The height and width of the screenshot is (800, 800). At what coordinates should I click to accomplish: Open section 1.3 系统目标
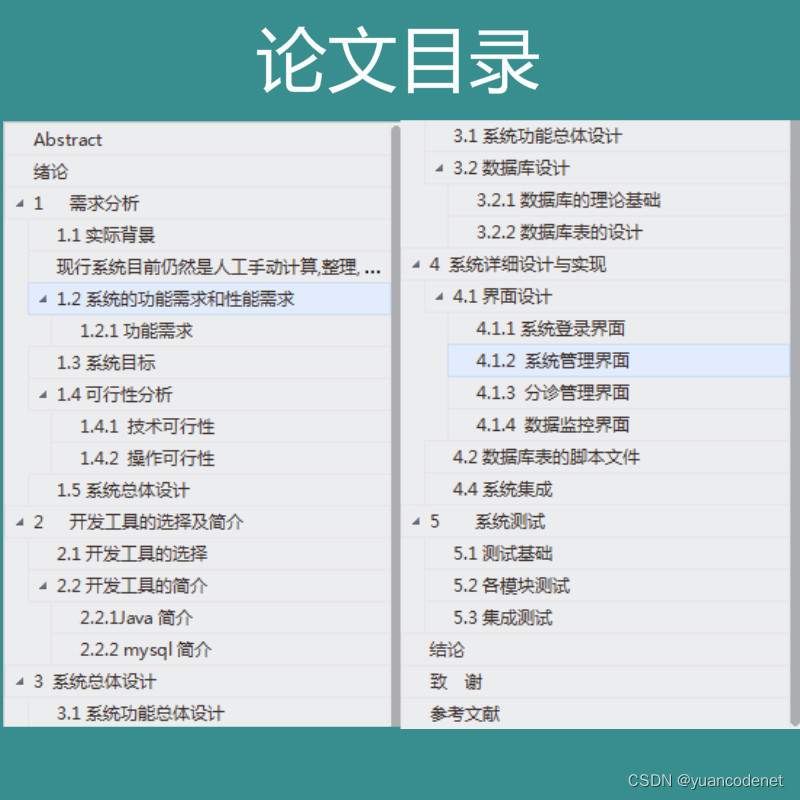(106, 363)
